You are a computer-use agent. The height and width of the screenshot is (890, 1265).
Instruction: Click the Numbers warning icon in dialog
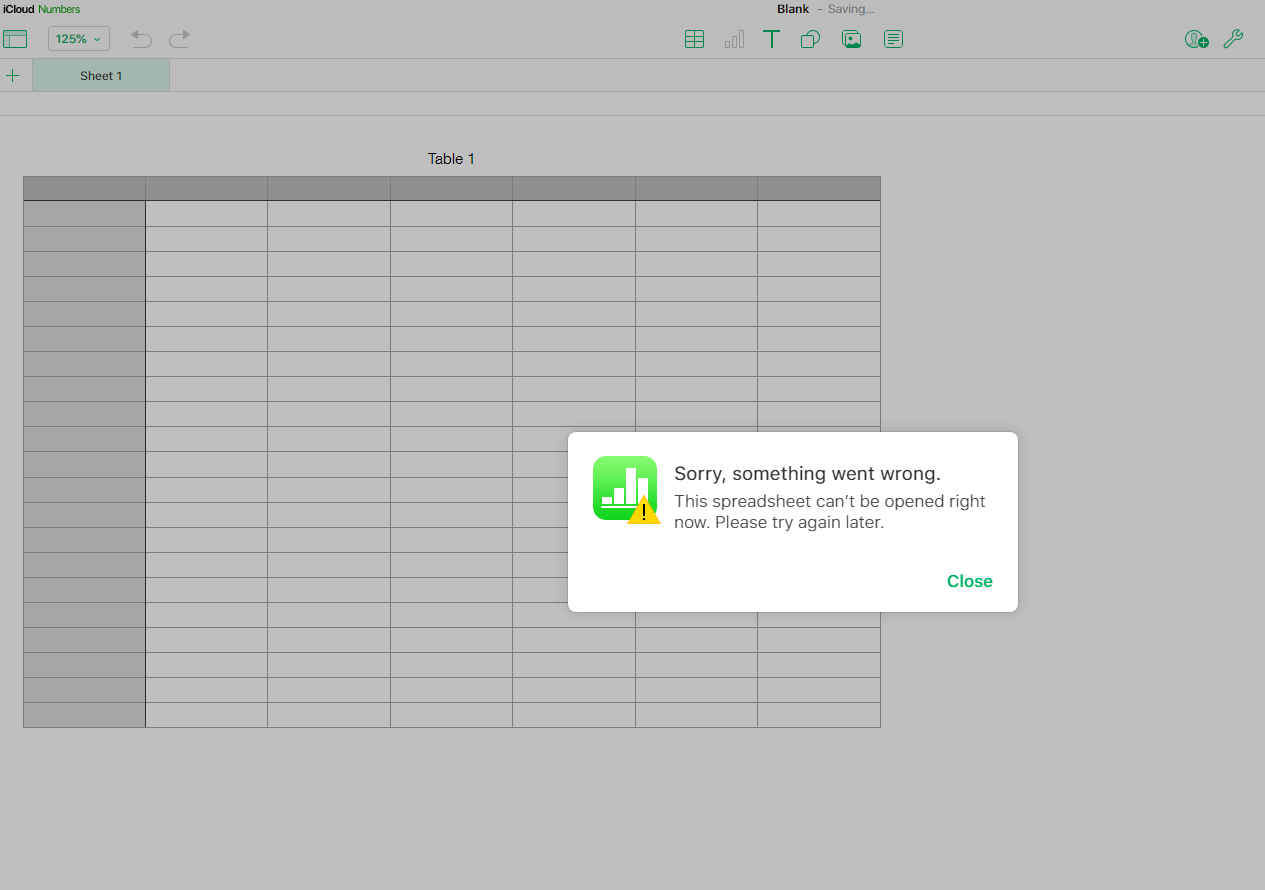click(x=626, y=489)
